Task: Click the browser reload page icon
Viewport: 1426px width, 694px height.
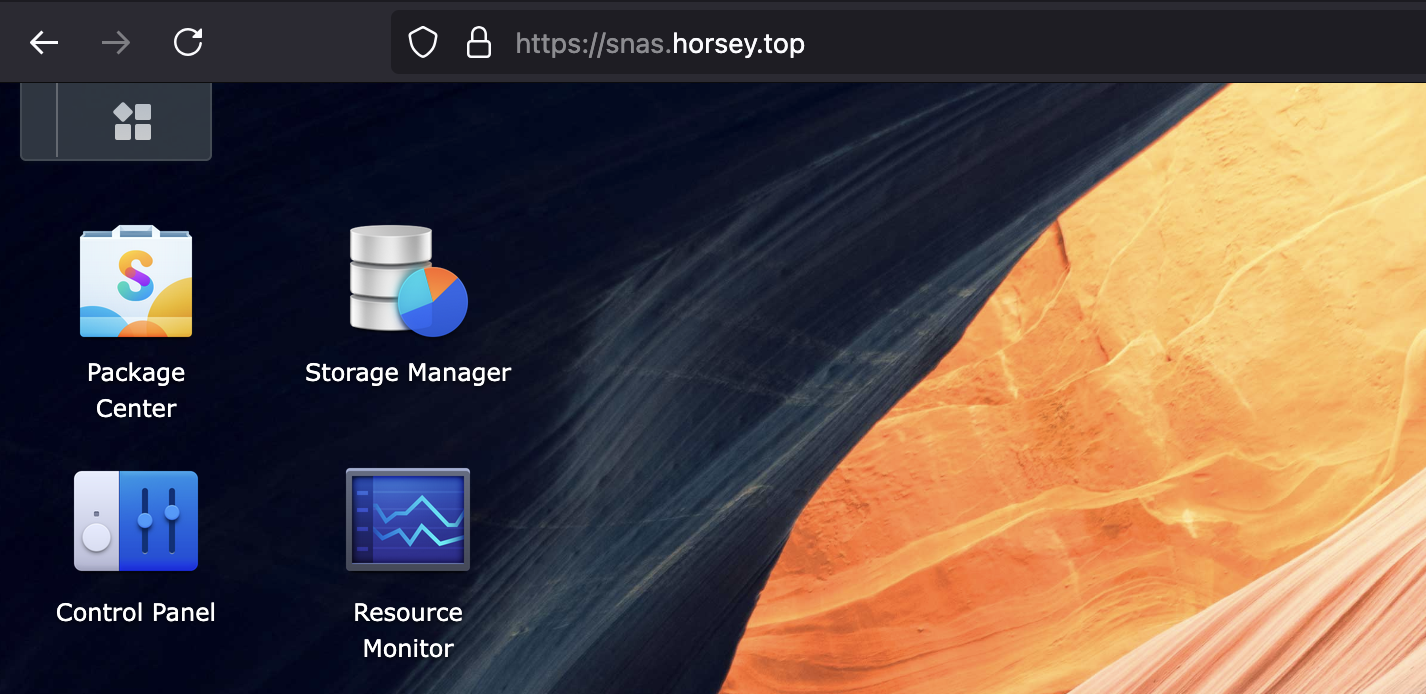Action: [x=188, y=42]
